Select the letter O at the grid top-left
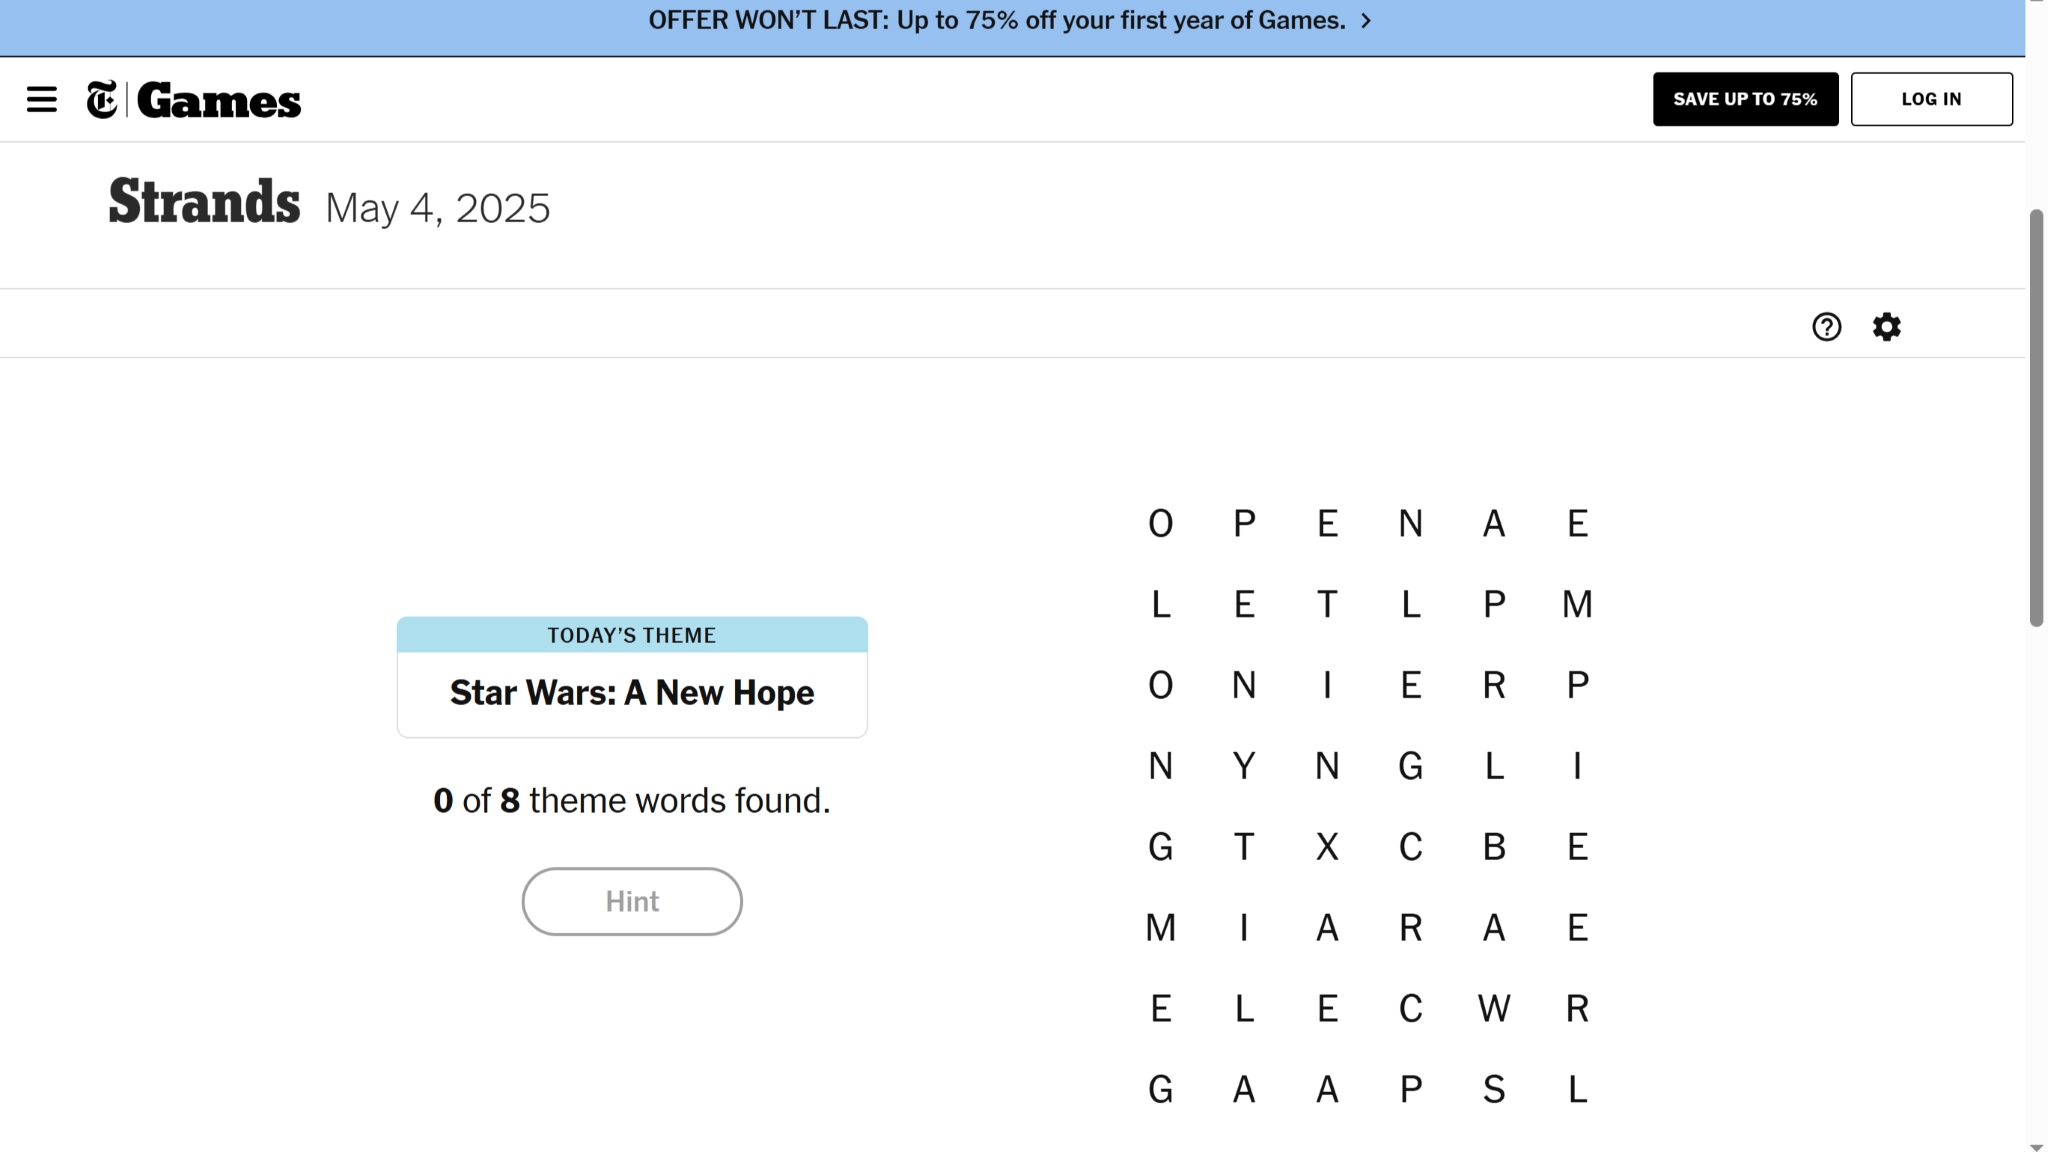 (1160, 523)
